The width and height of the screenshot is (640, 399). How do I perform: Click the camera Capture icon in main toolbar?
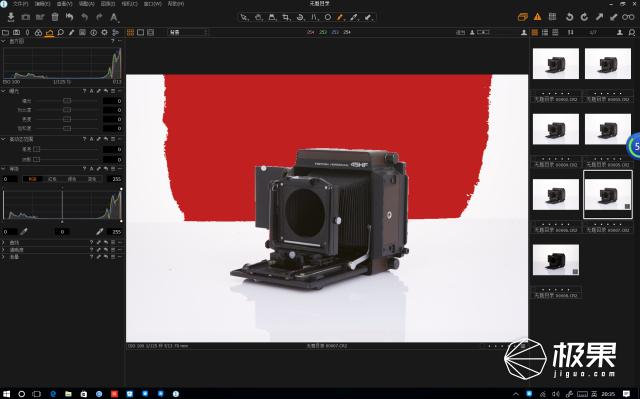26,17
